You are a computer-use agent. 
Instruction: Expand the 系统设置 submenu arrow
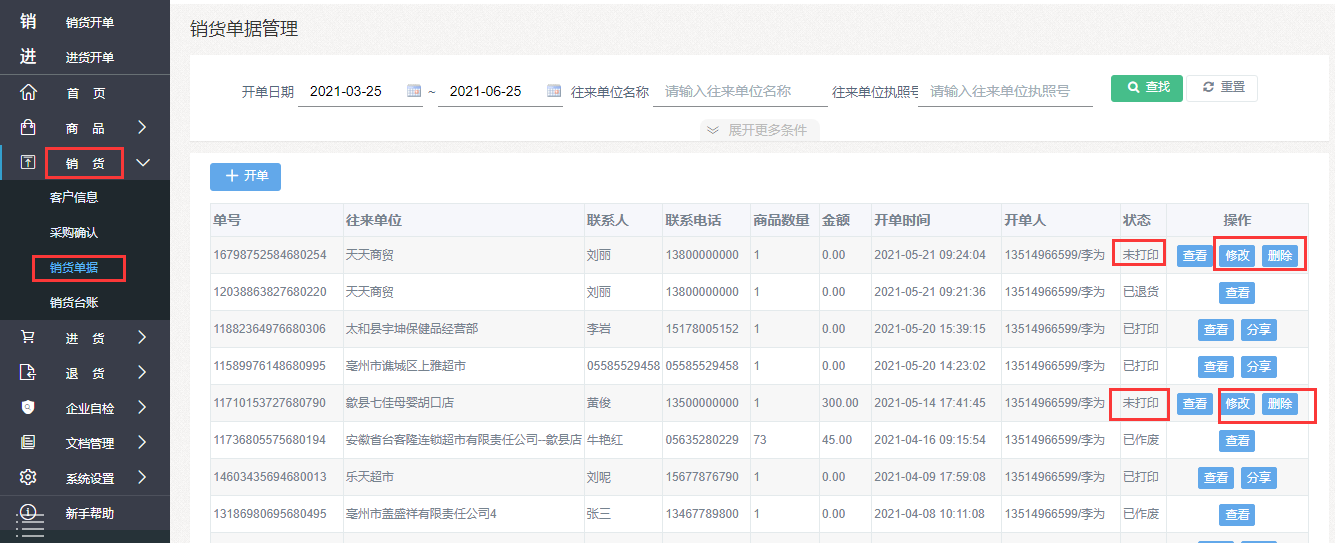click(x=142, y=477)
